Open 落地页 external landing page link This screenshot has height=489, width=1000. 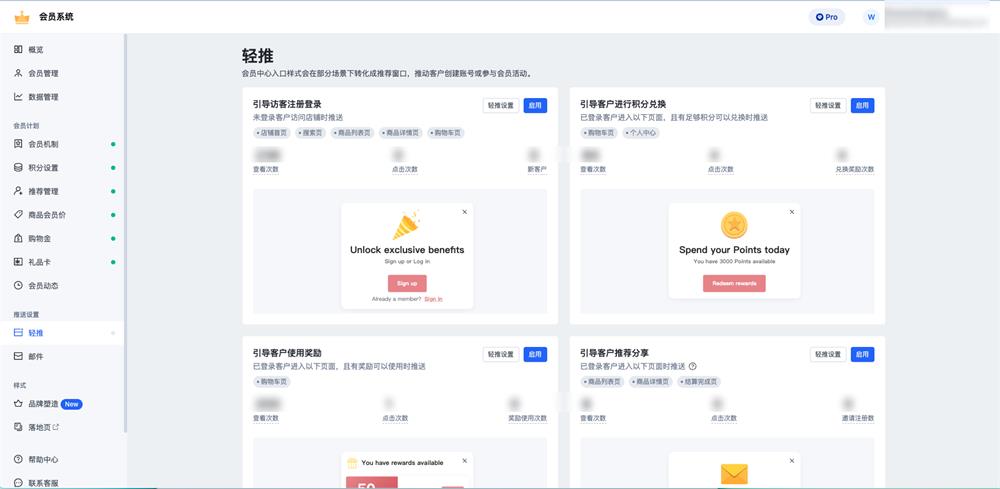pos(43,428)
